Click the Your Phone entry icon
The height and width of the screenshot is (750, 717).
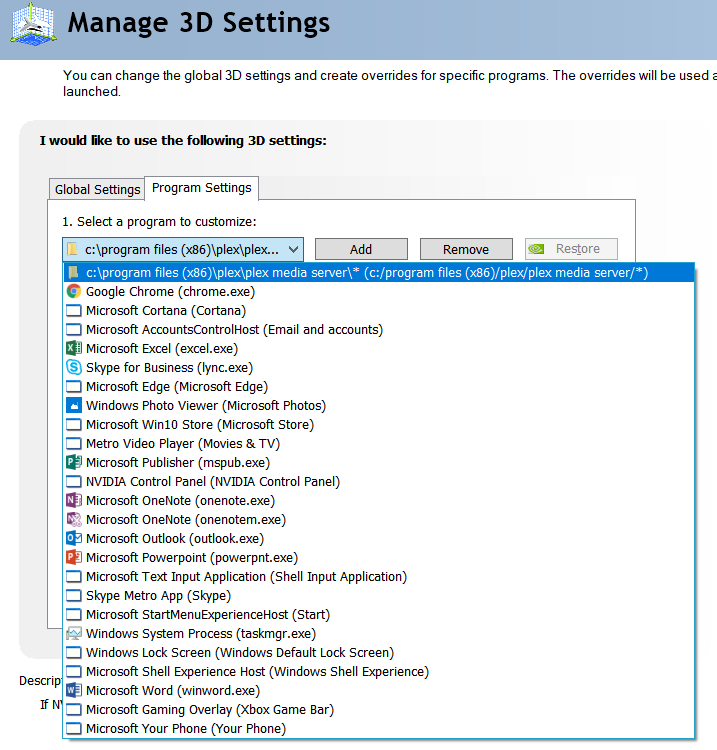pyautogui.click(x=74, y=728)
